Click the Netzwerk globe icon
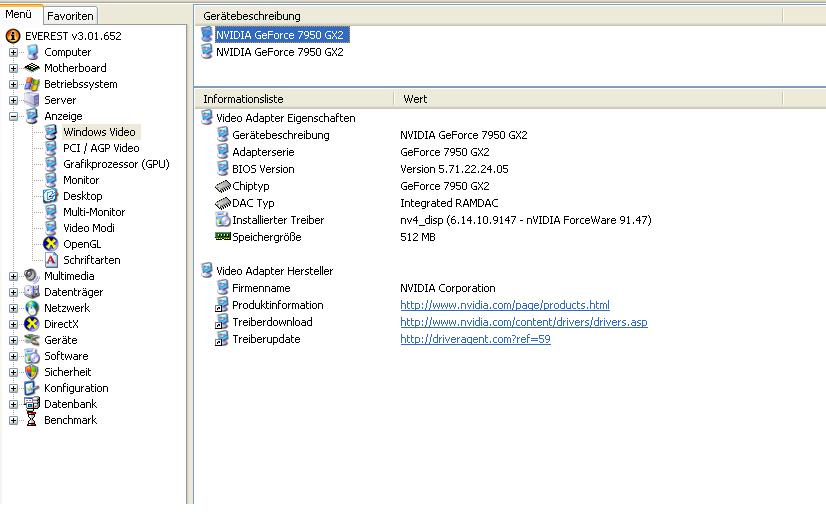The height and width of the screenshot is (512, 826). tap(32, 308)
